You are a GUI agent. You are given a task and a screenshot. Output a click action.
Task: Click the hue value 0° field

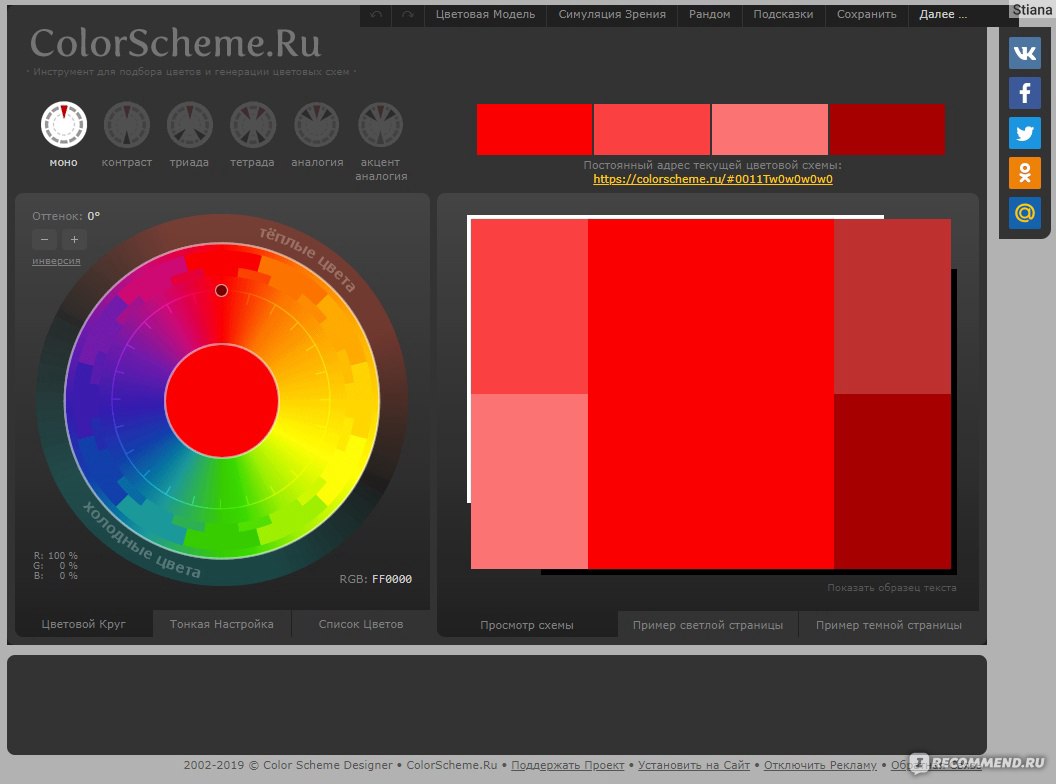[x=94, y=216]
